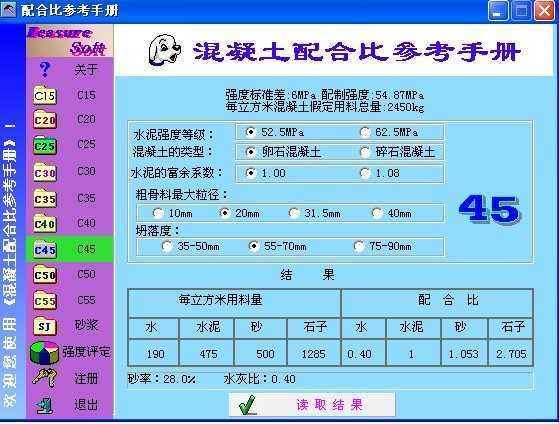Click the 砂率: 28.0% text
Viewport: 559px width, 424px height.
162,379
